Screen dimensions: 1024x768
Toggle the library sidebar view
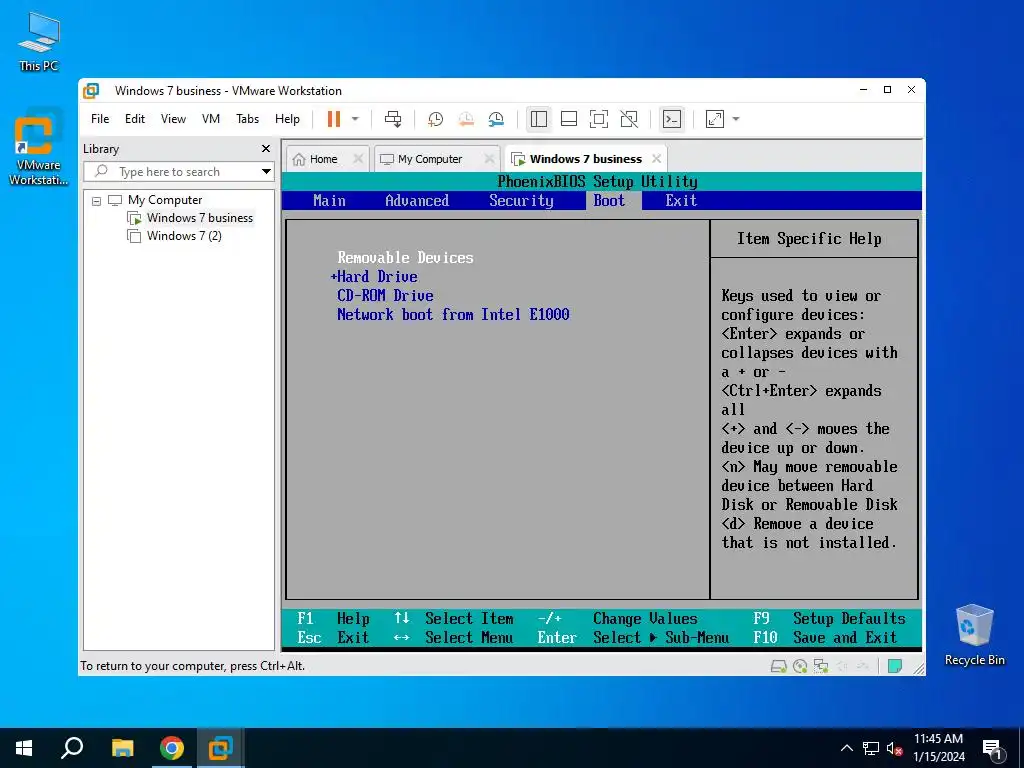[539, 119]
